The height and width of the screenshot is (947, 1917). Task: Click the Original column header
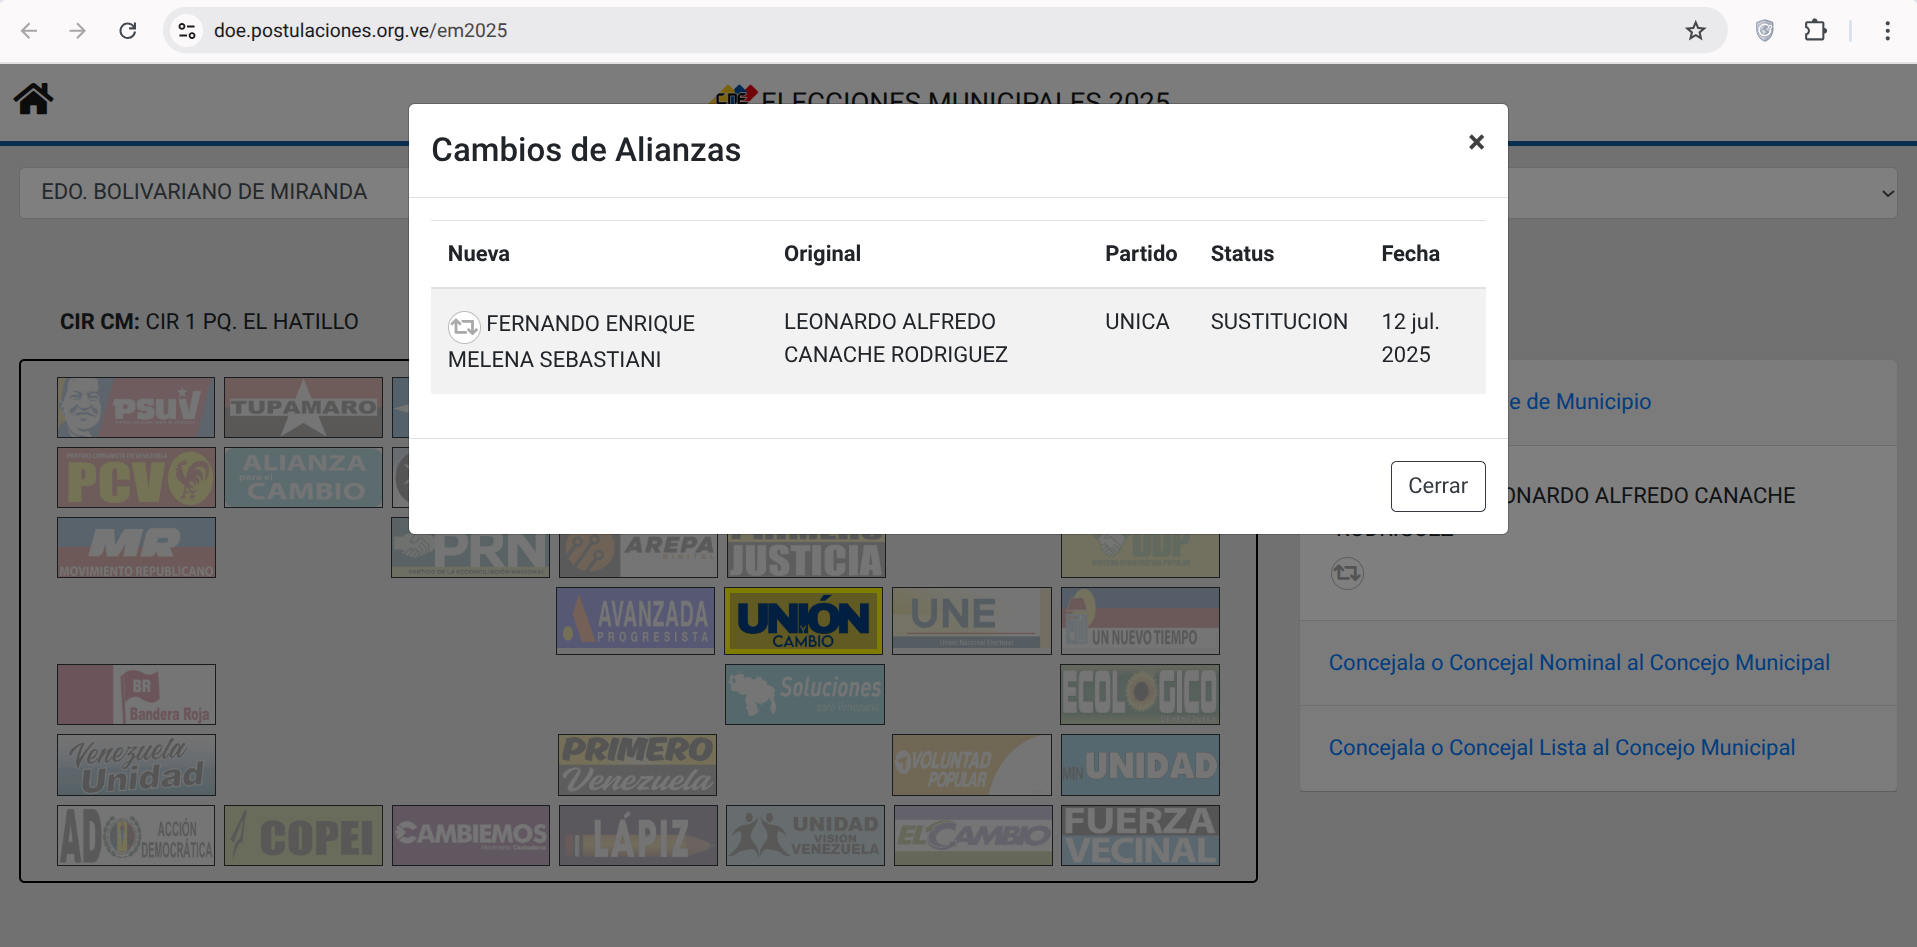(x=822, y=254)
